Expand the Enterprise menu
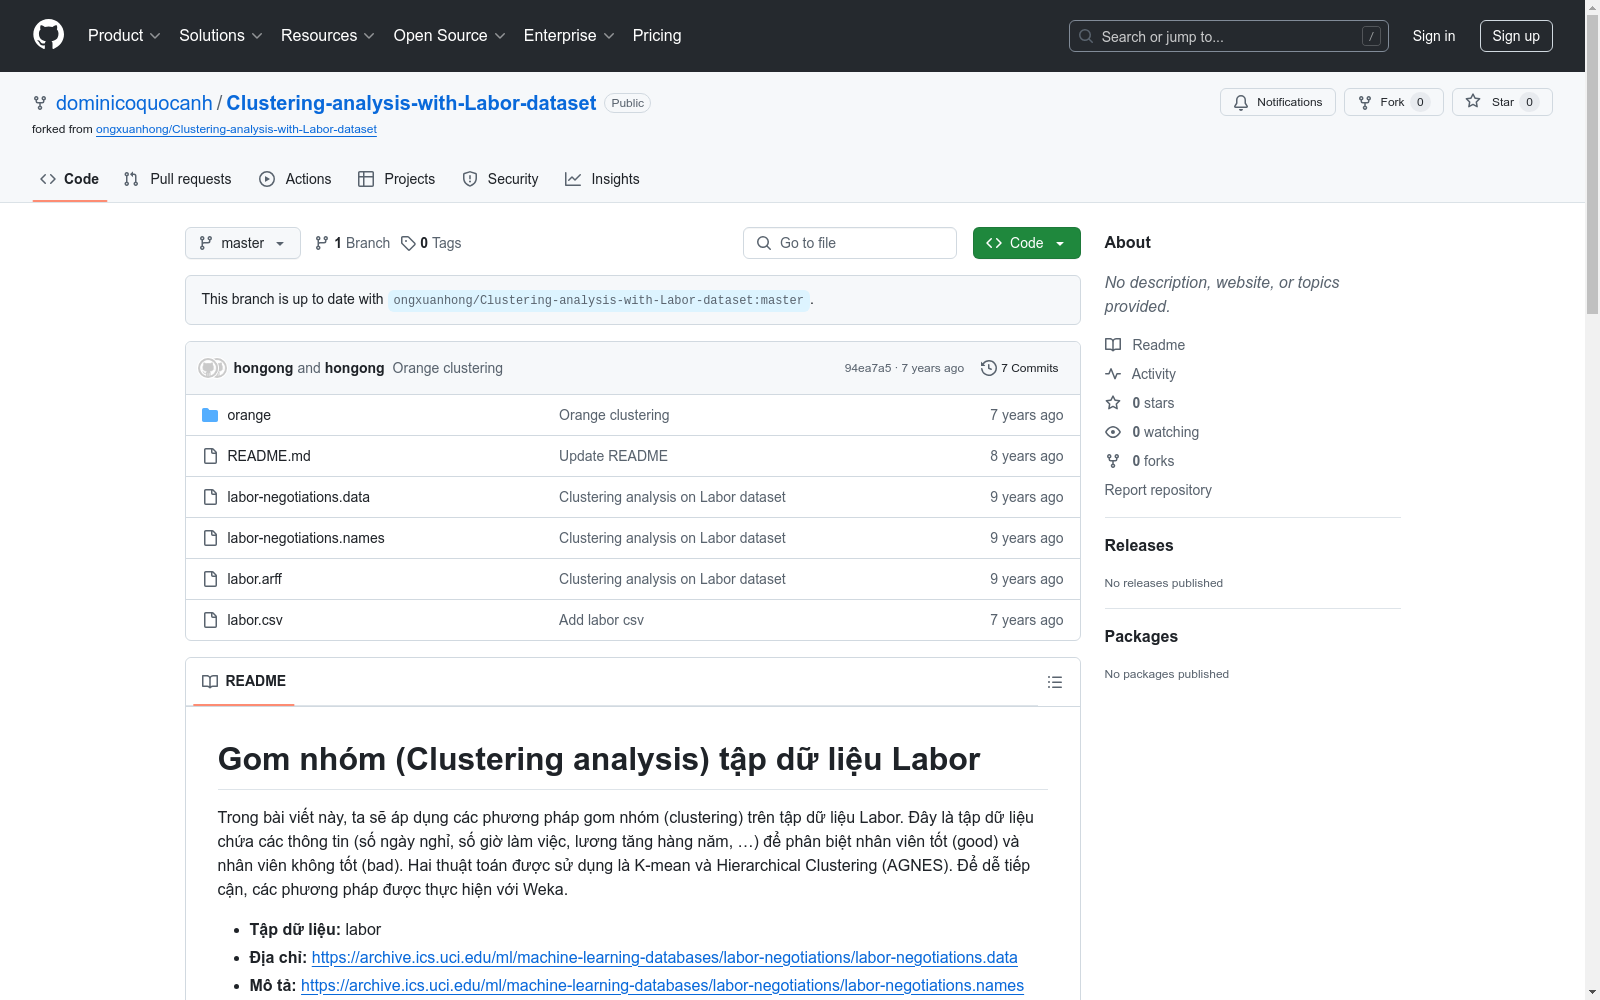The width and height of the screenshot is (1600, 1000). click(x=569, y=35)
